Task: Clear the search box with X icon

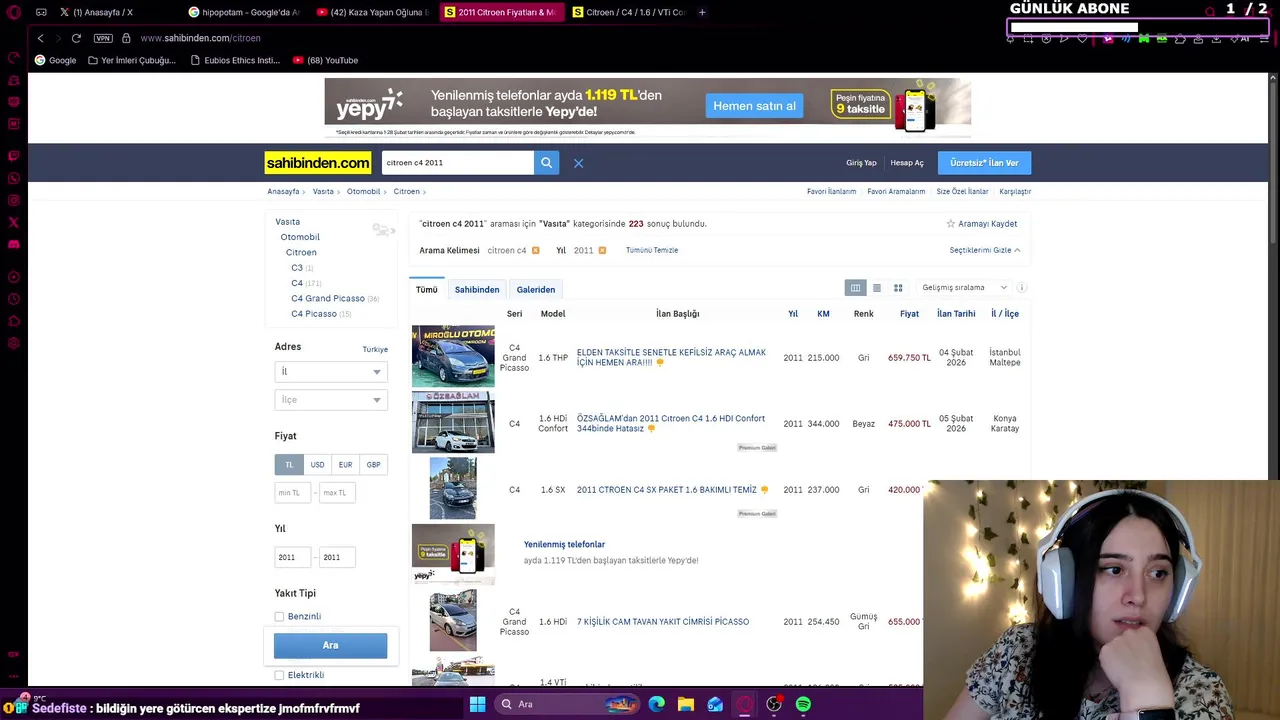Action: [x=578, y=163]
